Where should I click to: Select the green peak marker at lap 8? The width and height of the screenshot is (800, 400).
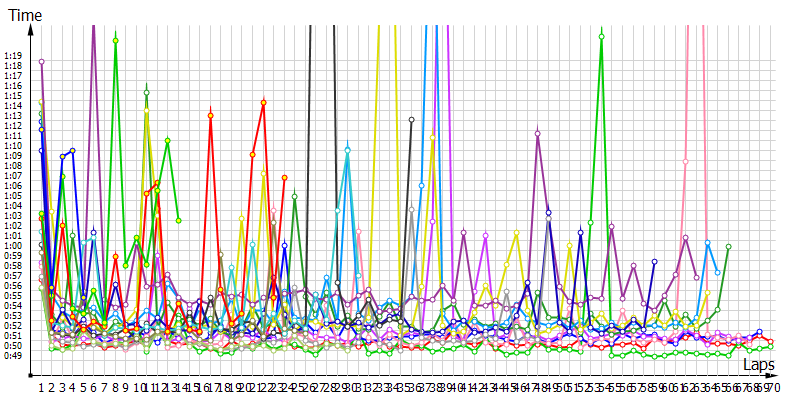(x=116, y=41)
